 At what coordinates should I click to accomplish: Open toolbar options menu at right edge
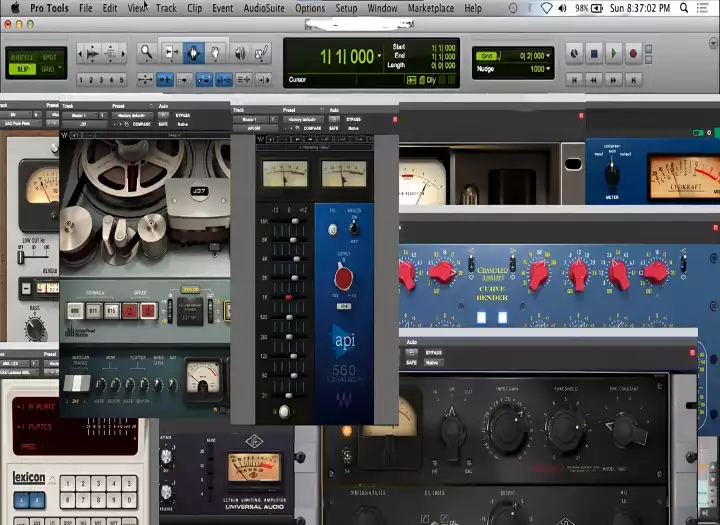coord(713,43)
